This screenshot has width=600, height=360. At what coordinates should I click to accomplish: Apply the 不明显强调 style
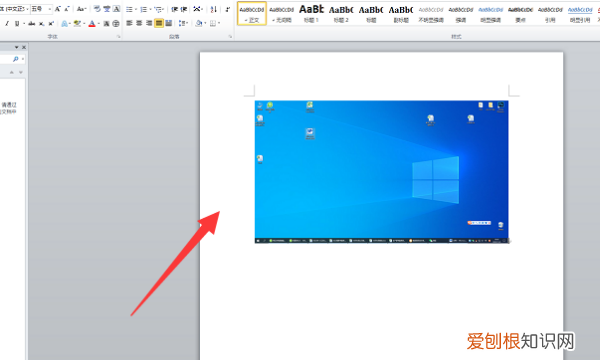[x=431, y=13]
